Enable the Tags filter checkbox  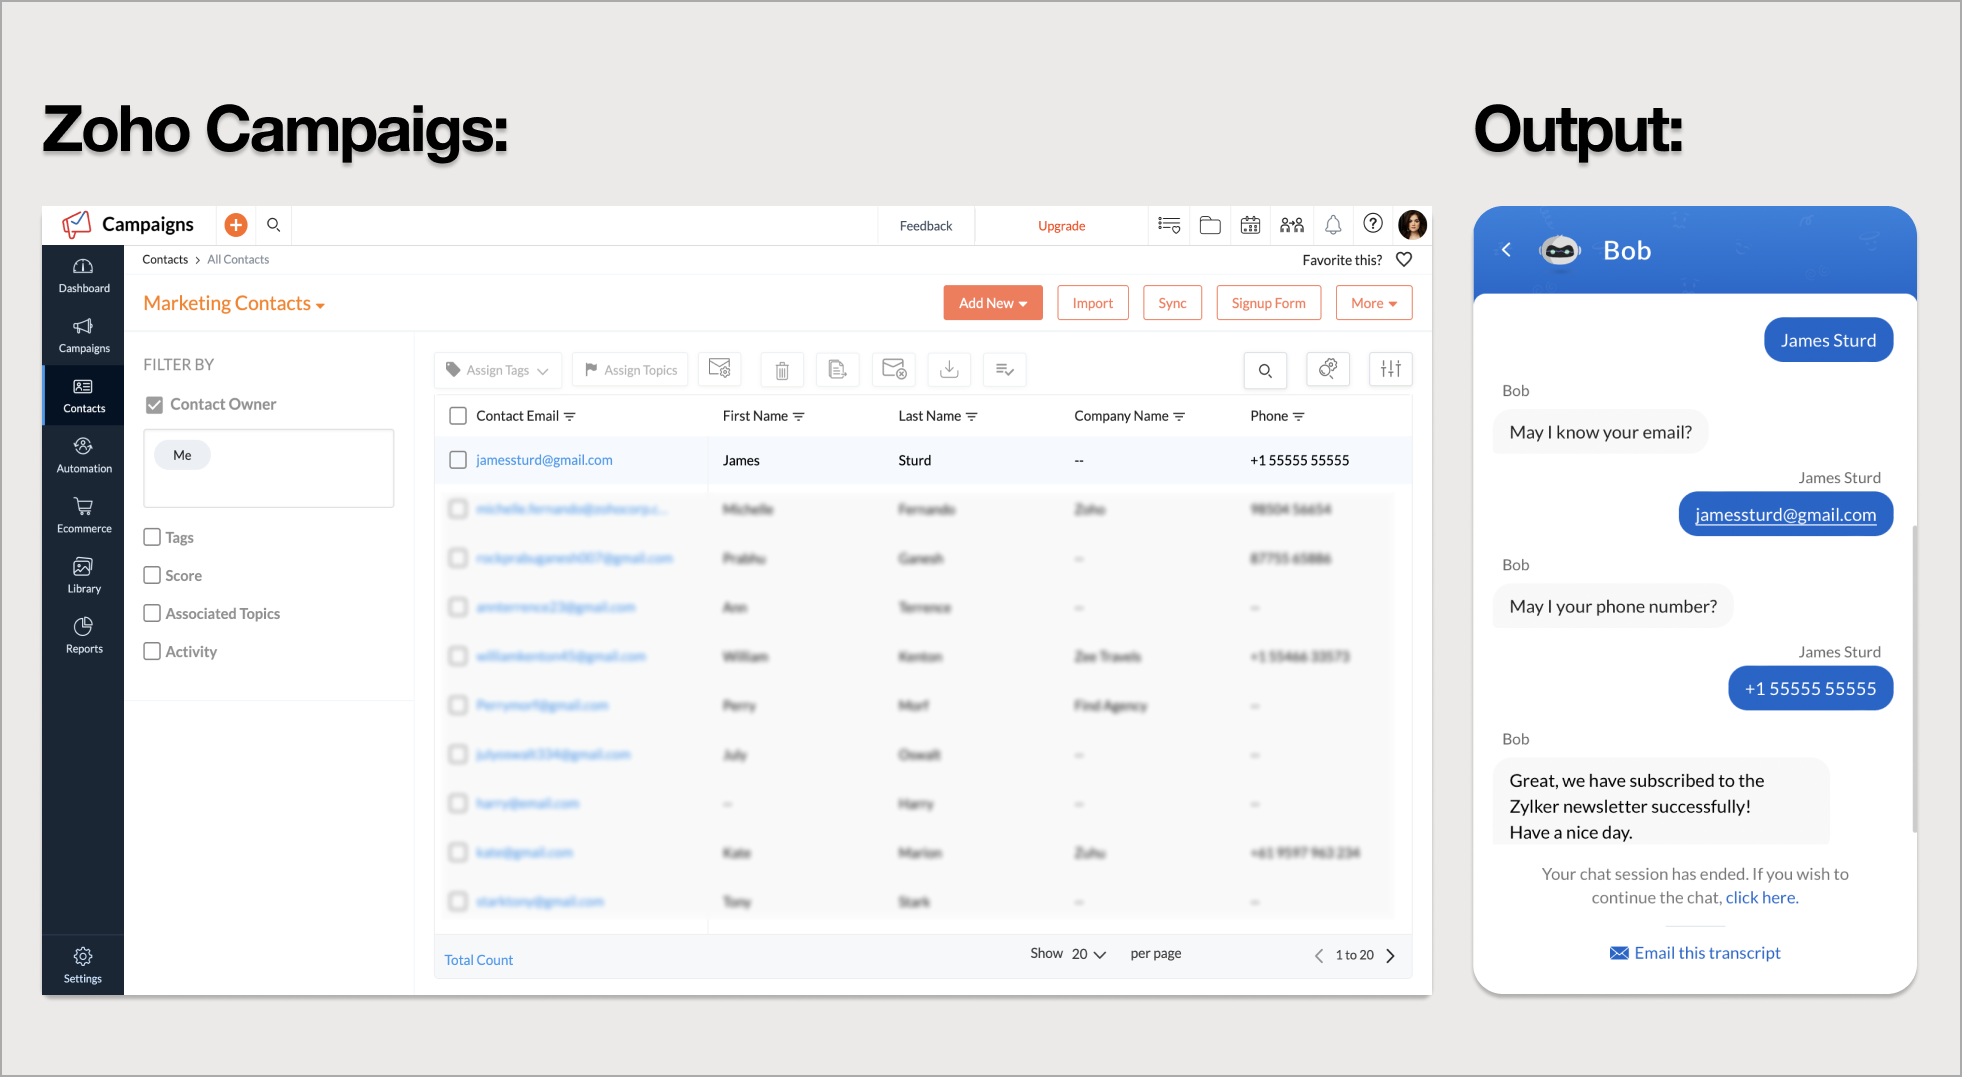(x=152, y=537)
